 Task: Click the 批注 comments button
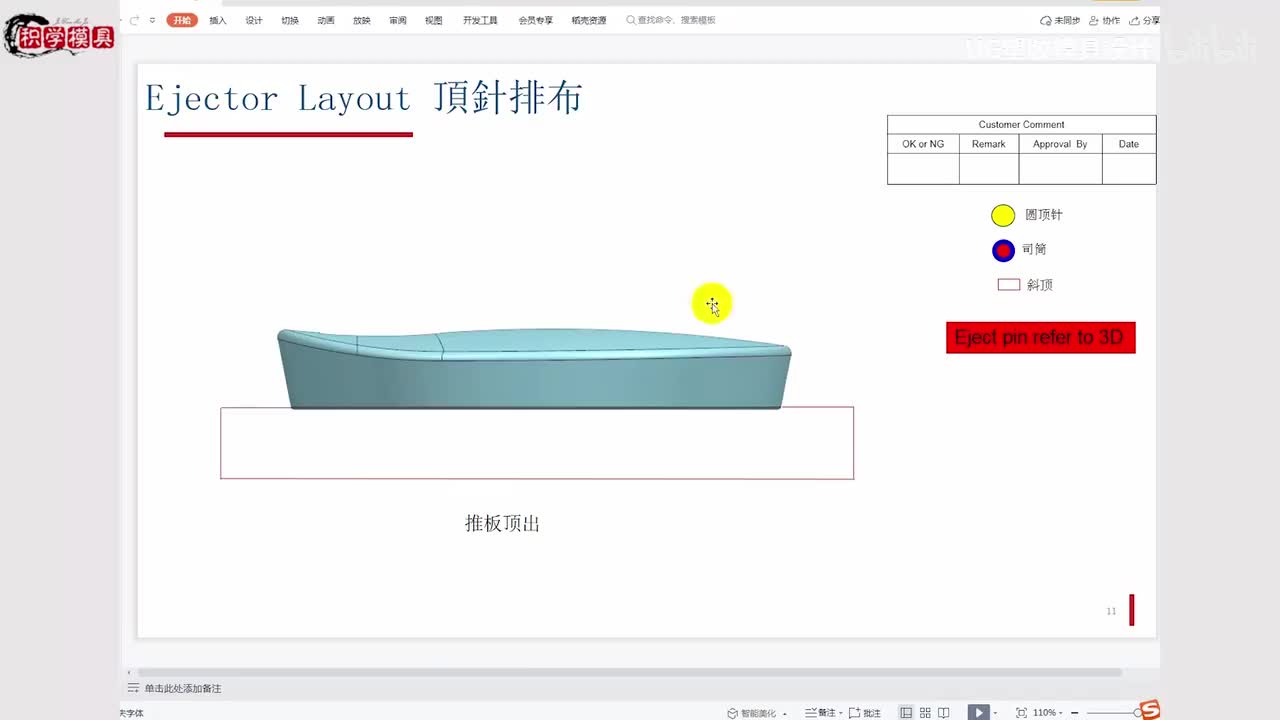click(x=866, y=713)
